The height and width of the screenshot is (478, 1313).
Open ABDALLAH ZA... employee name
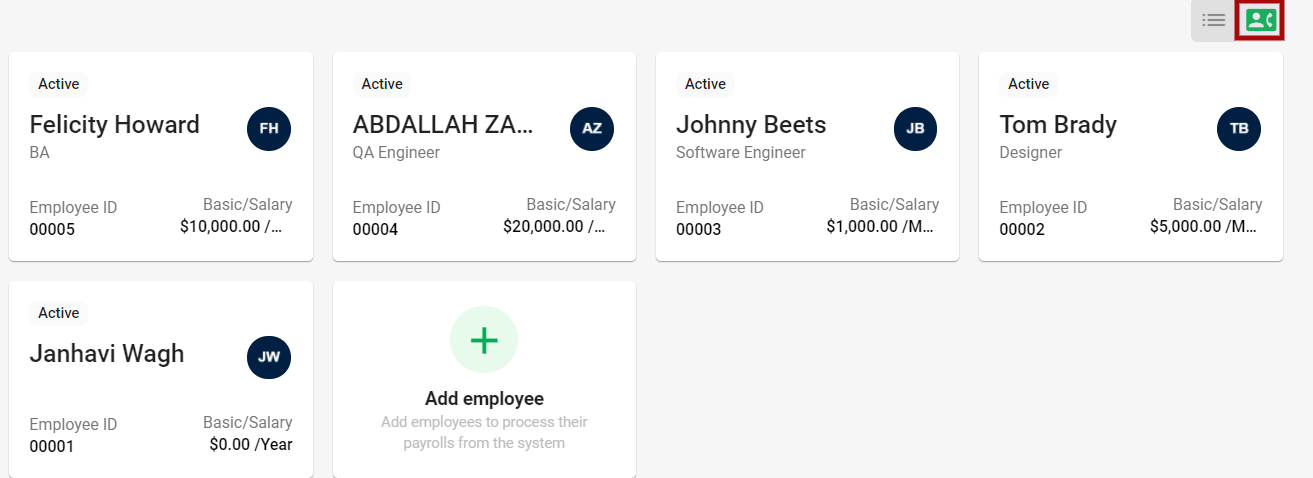[444, 125]
